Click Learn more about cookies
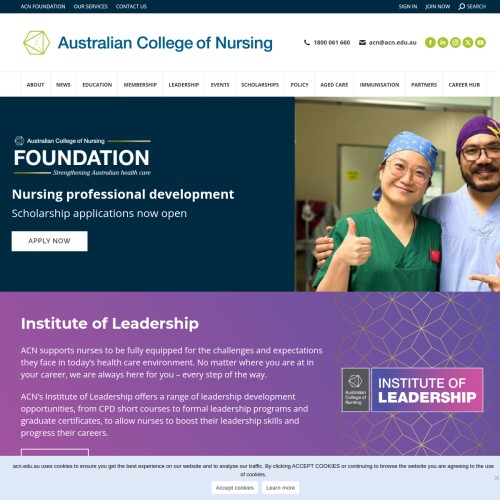Image resolution: width=500 pixels, height=500 pixels. 280,488
